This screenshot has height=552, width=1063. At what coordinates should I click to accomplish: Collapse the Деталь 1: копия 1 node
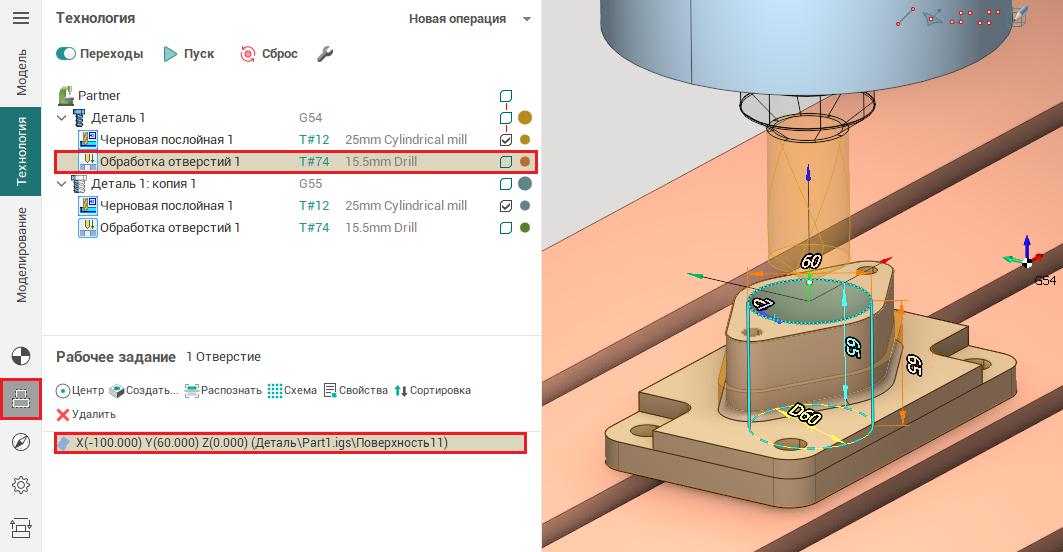click(62, 184)
